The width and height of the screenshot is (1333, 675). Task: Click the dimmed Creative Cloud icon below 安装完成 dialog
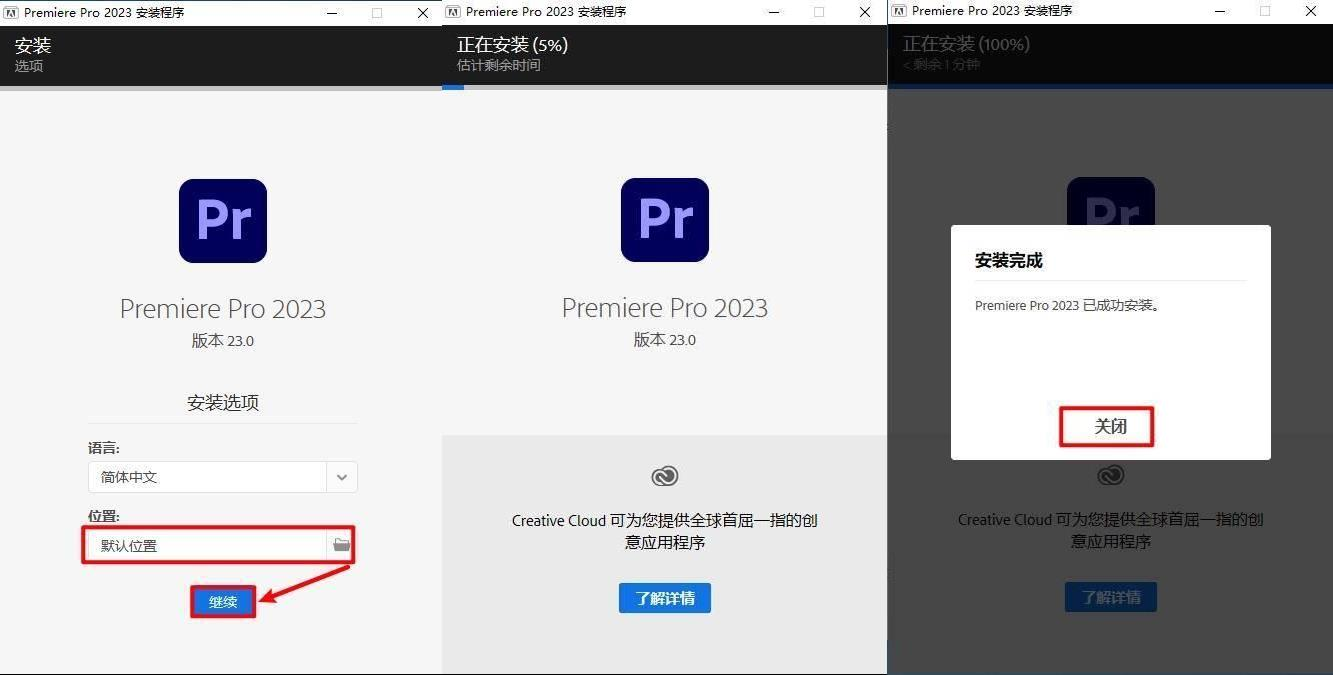[x=1111, y=475]
